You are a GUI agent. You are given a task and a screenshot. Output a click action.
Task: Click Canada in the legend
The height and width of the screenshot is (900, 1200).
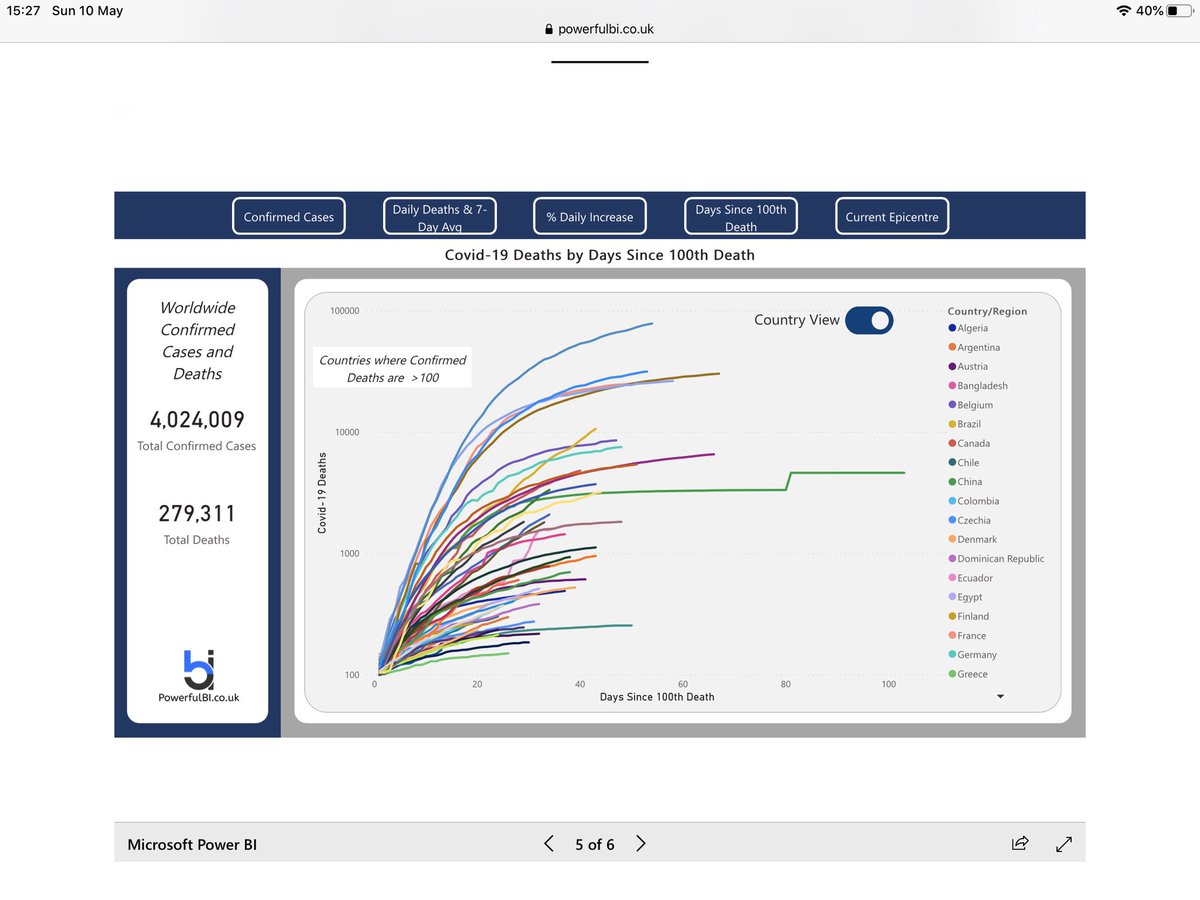click(968, 443)
